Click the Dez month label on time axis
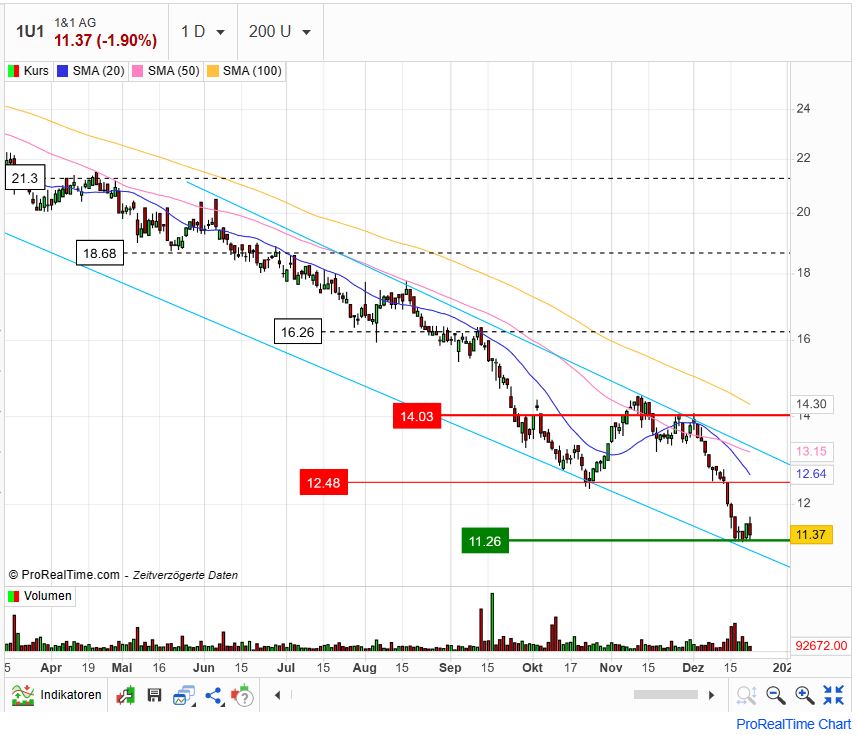The image size is (857, 735). [x=693, y=668]
